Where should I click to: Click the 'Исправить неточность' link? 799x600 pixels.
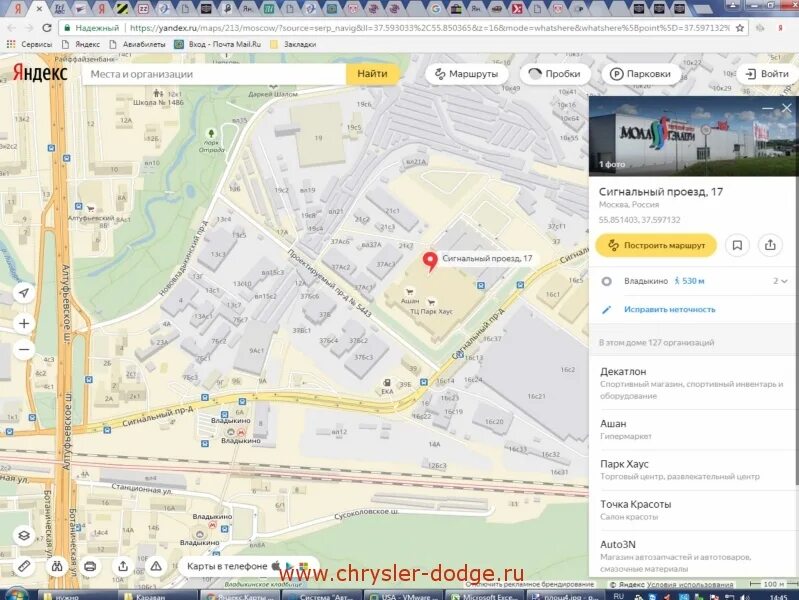click(x=670, y=309)
